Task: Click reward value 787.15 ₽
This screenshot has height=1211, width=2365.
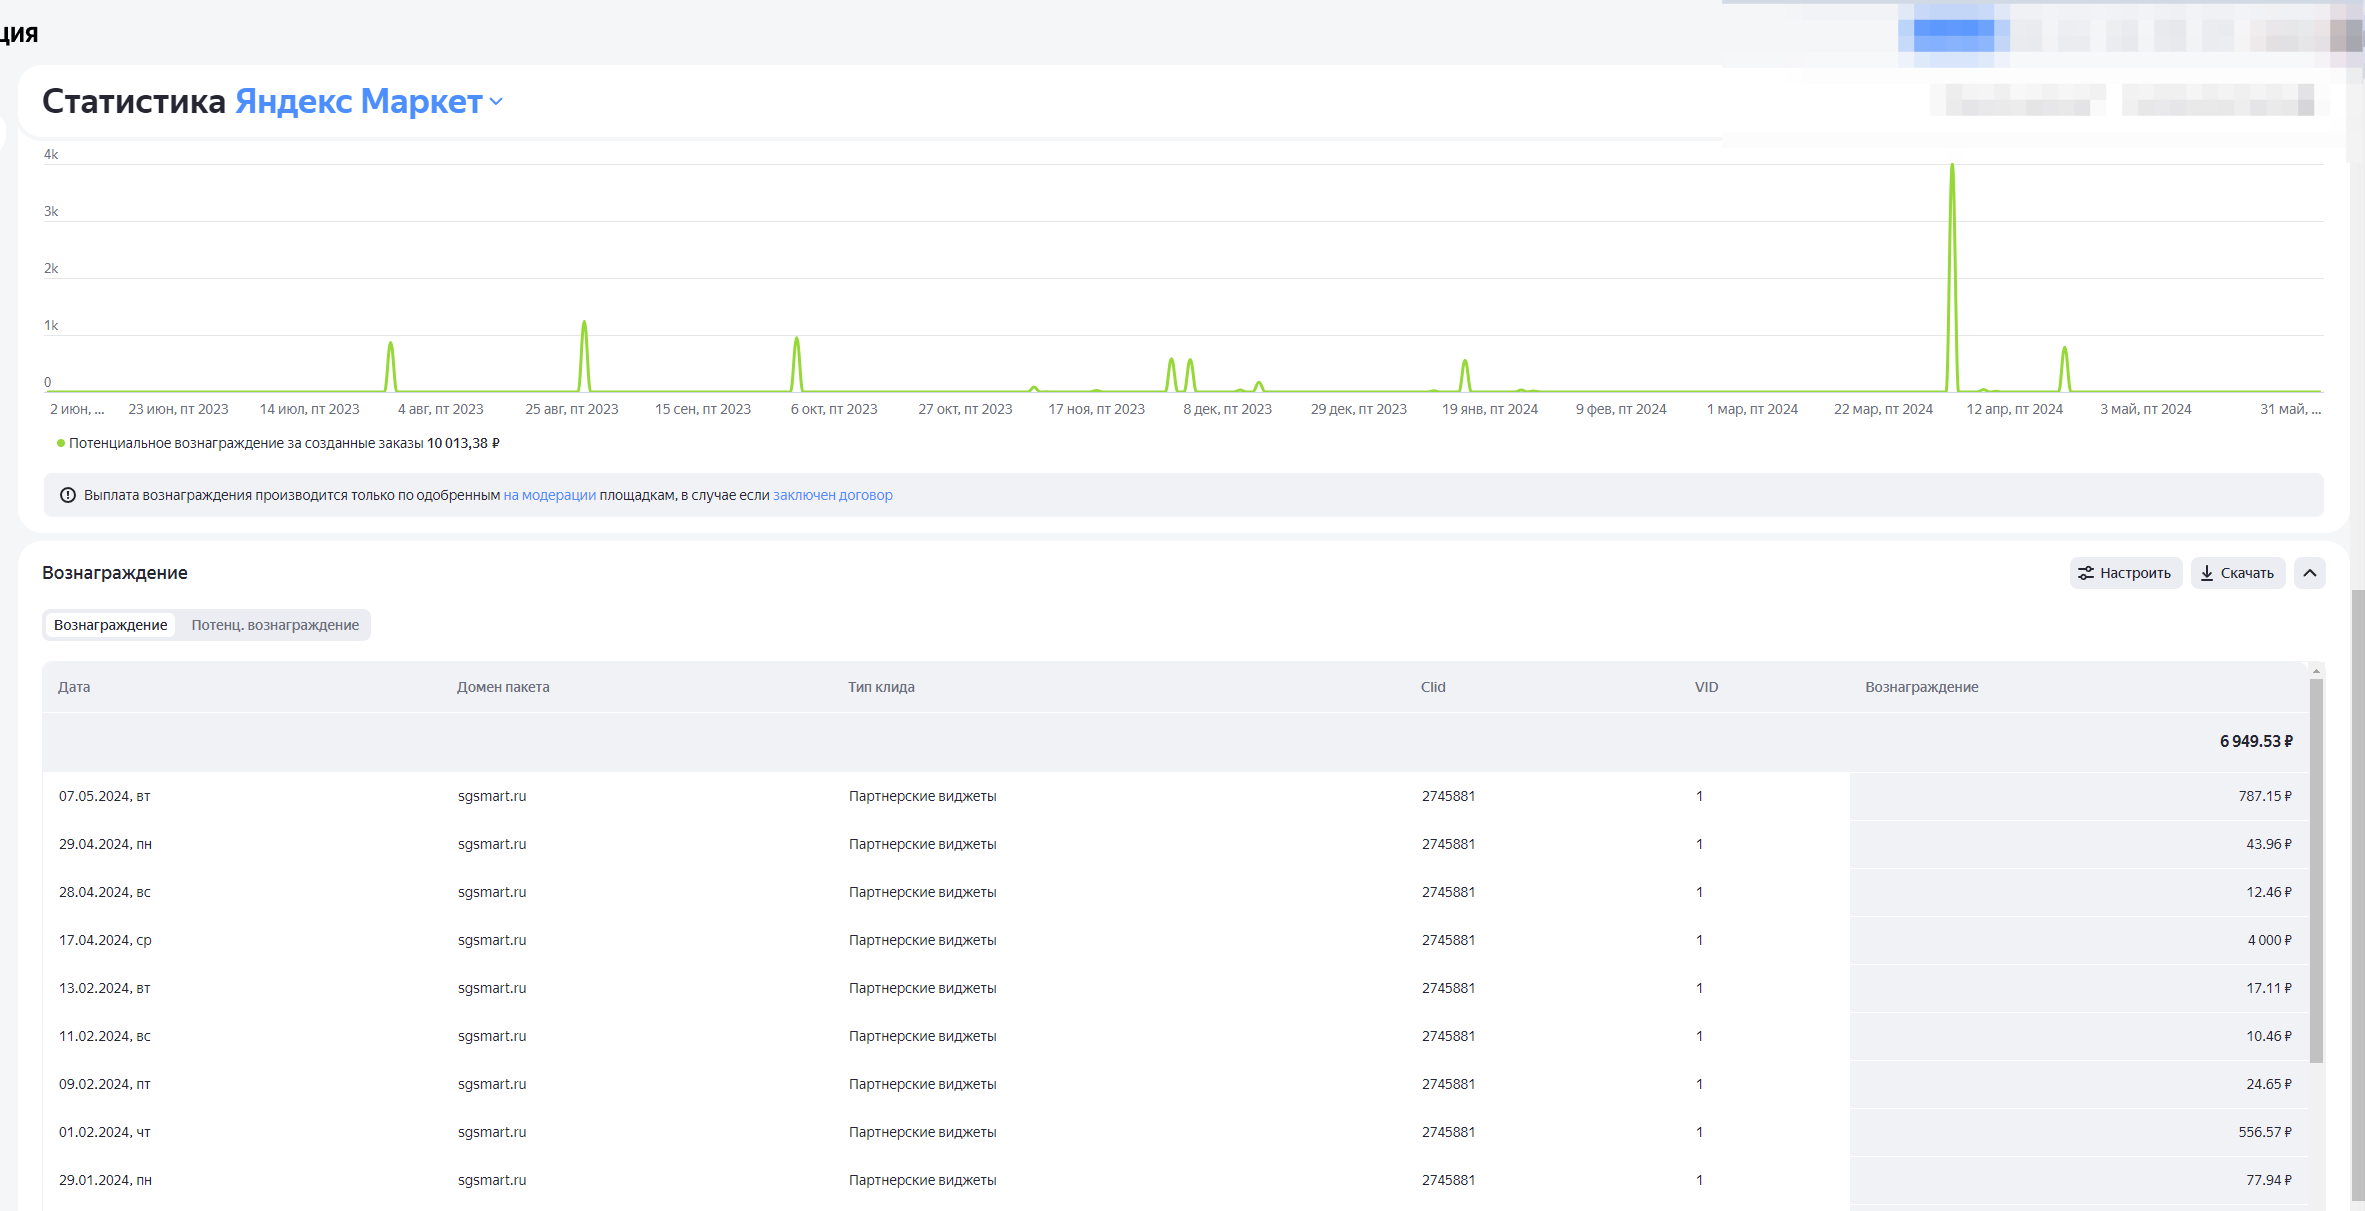Action: coord(2265,796)
